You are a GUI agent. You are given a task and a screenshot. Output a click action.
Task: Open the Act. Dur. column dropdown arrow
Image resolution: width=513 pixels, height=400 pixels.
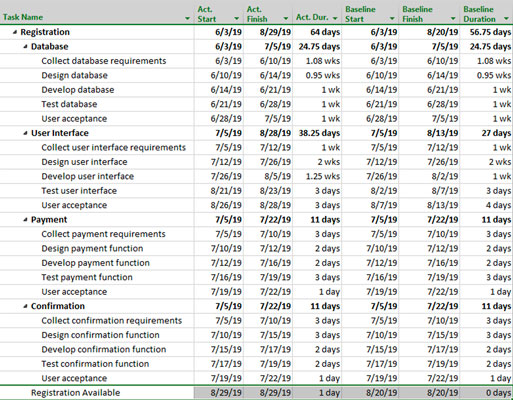[335, 18]
